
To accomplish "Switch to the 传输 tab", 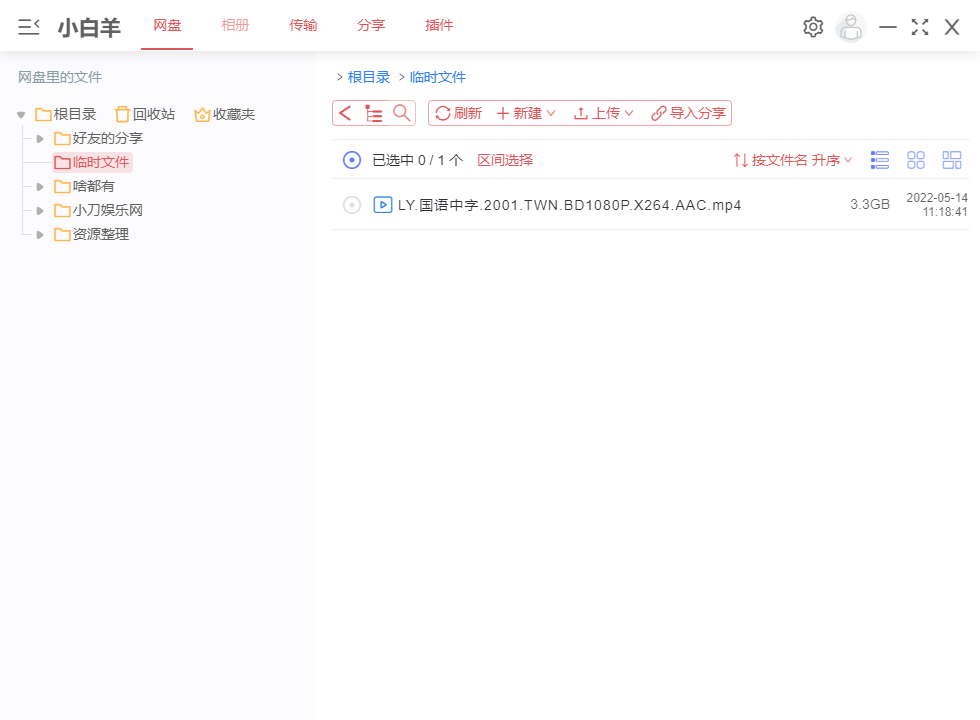I will point(303,25).
